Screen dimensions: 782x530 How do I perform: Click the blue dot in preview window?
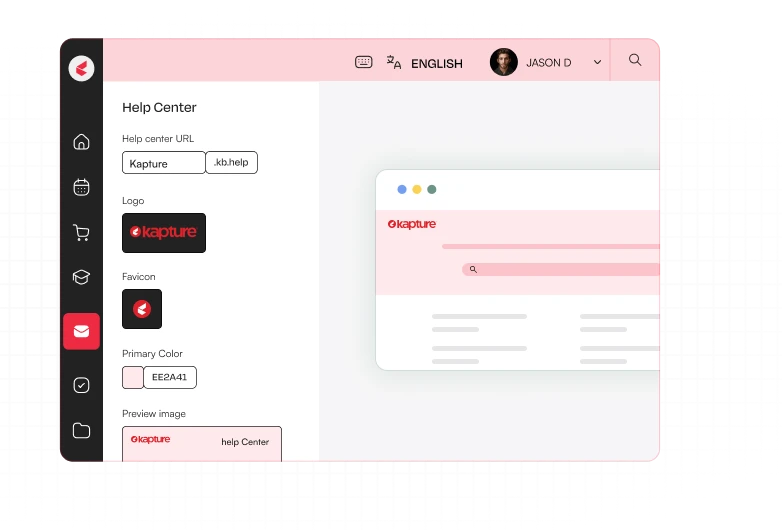[402, 189]
